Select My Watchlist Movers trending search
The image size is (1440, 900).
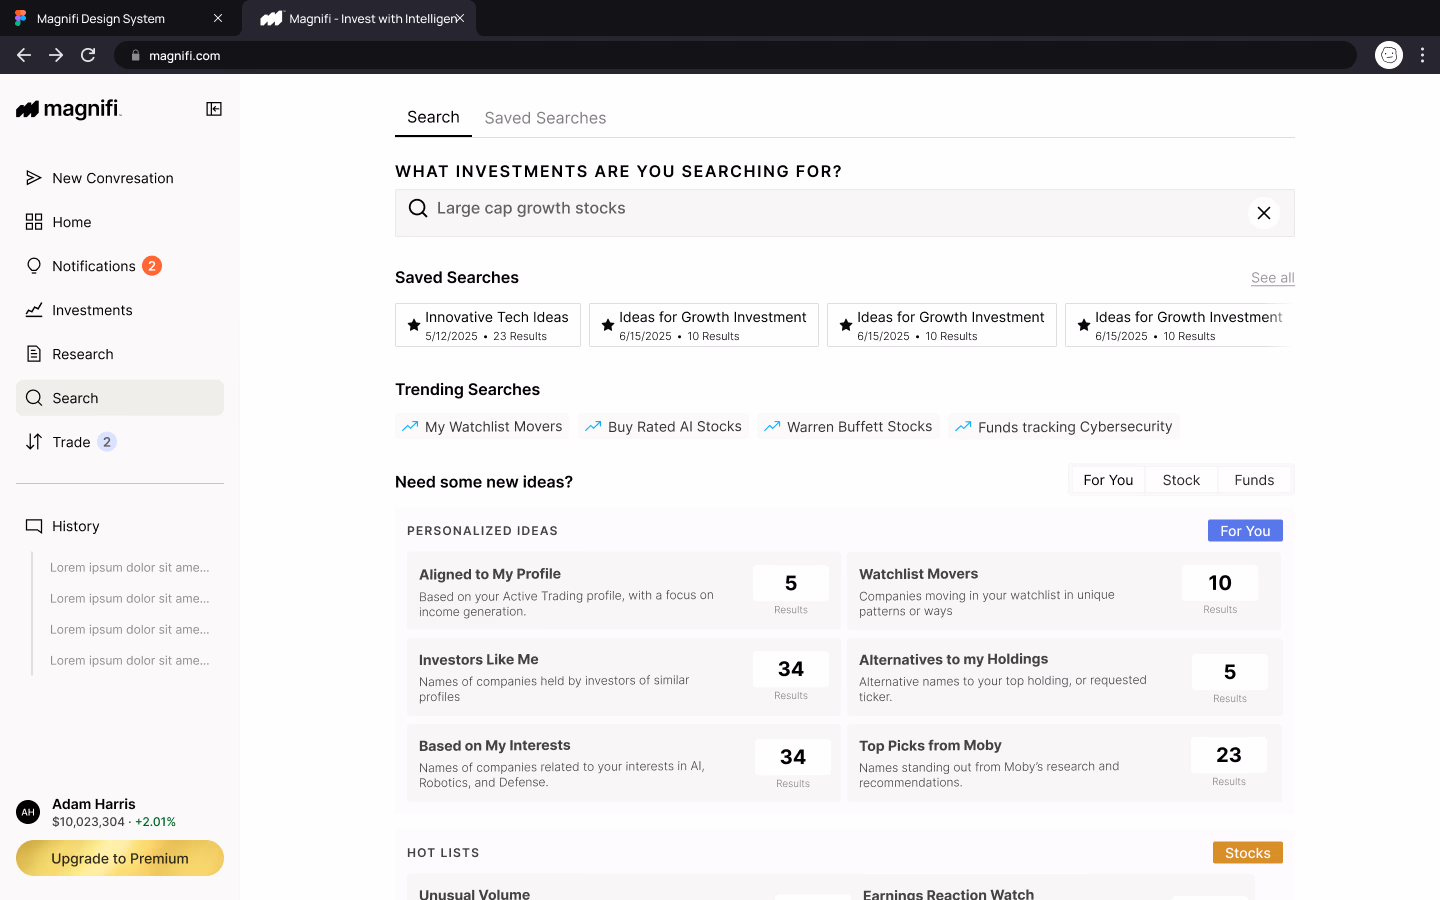coord(482,427)
